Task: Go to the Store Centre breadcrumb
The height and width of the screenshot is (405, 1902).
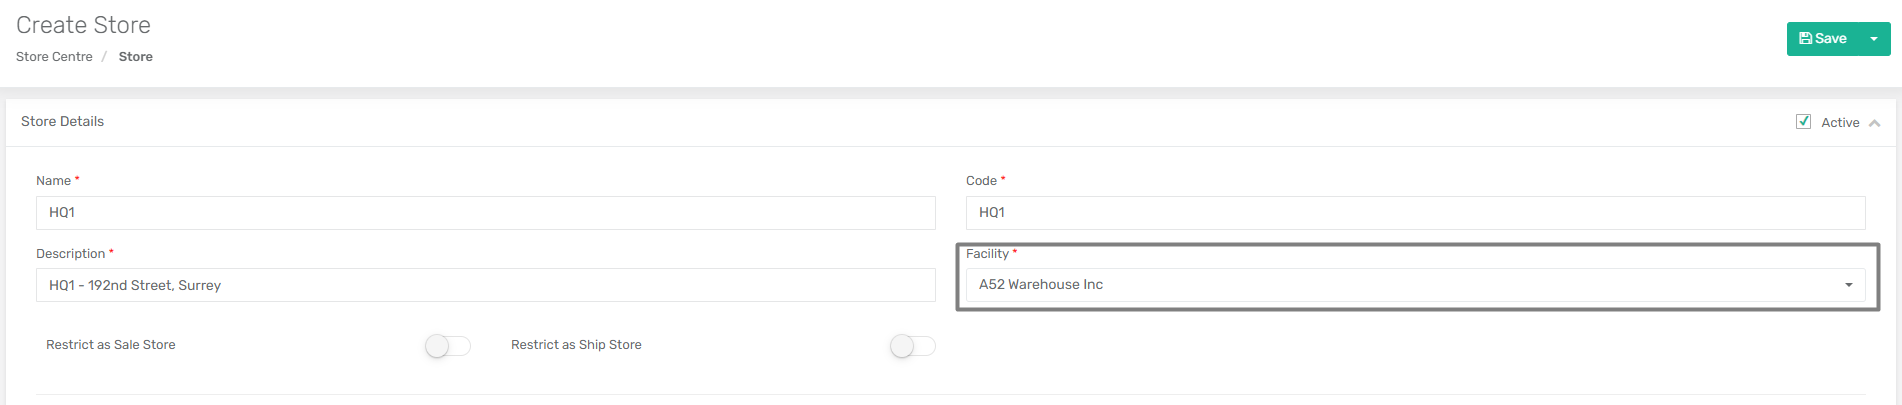Action: click(54, 57)
